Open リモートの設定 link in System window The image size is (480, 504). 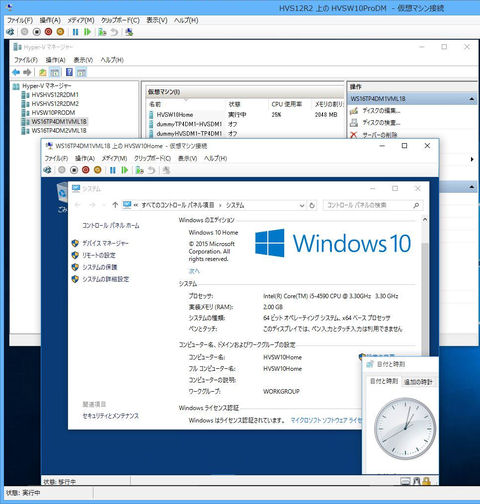99,255
